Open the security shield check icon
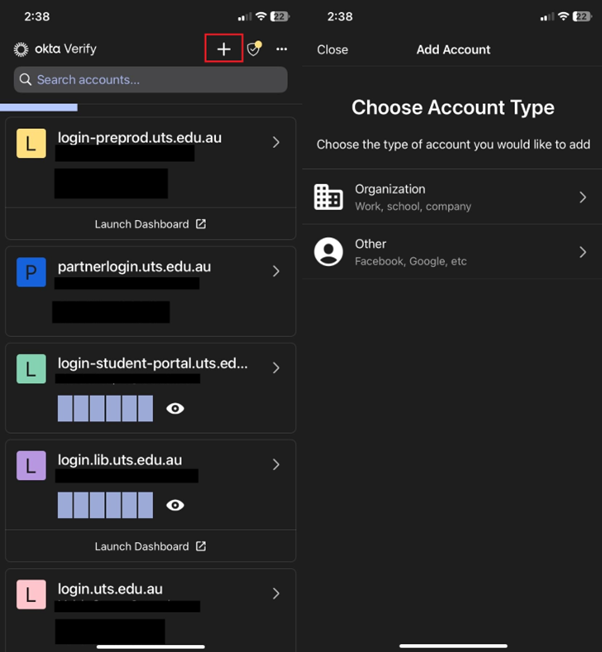602x652 pixels. [x=254, y=49]
